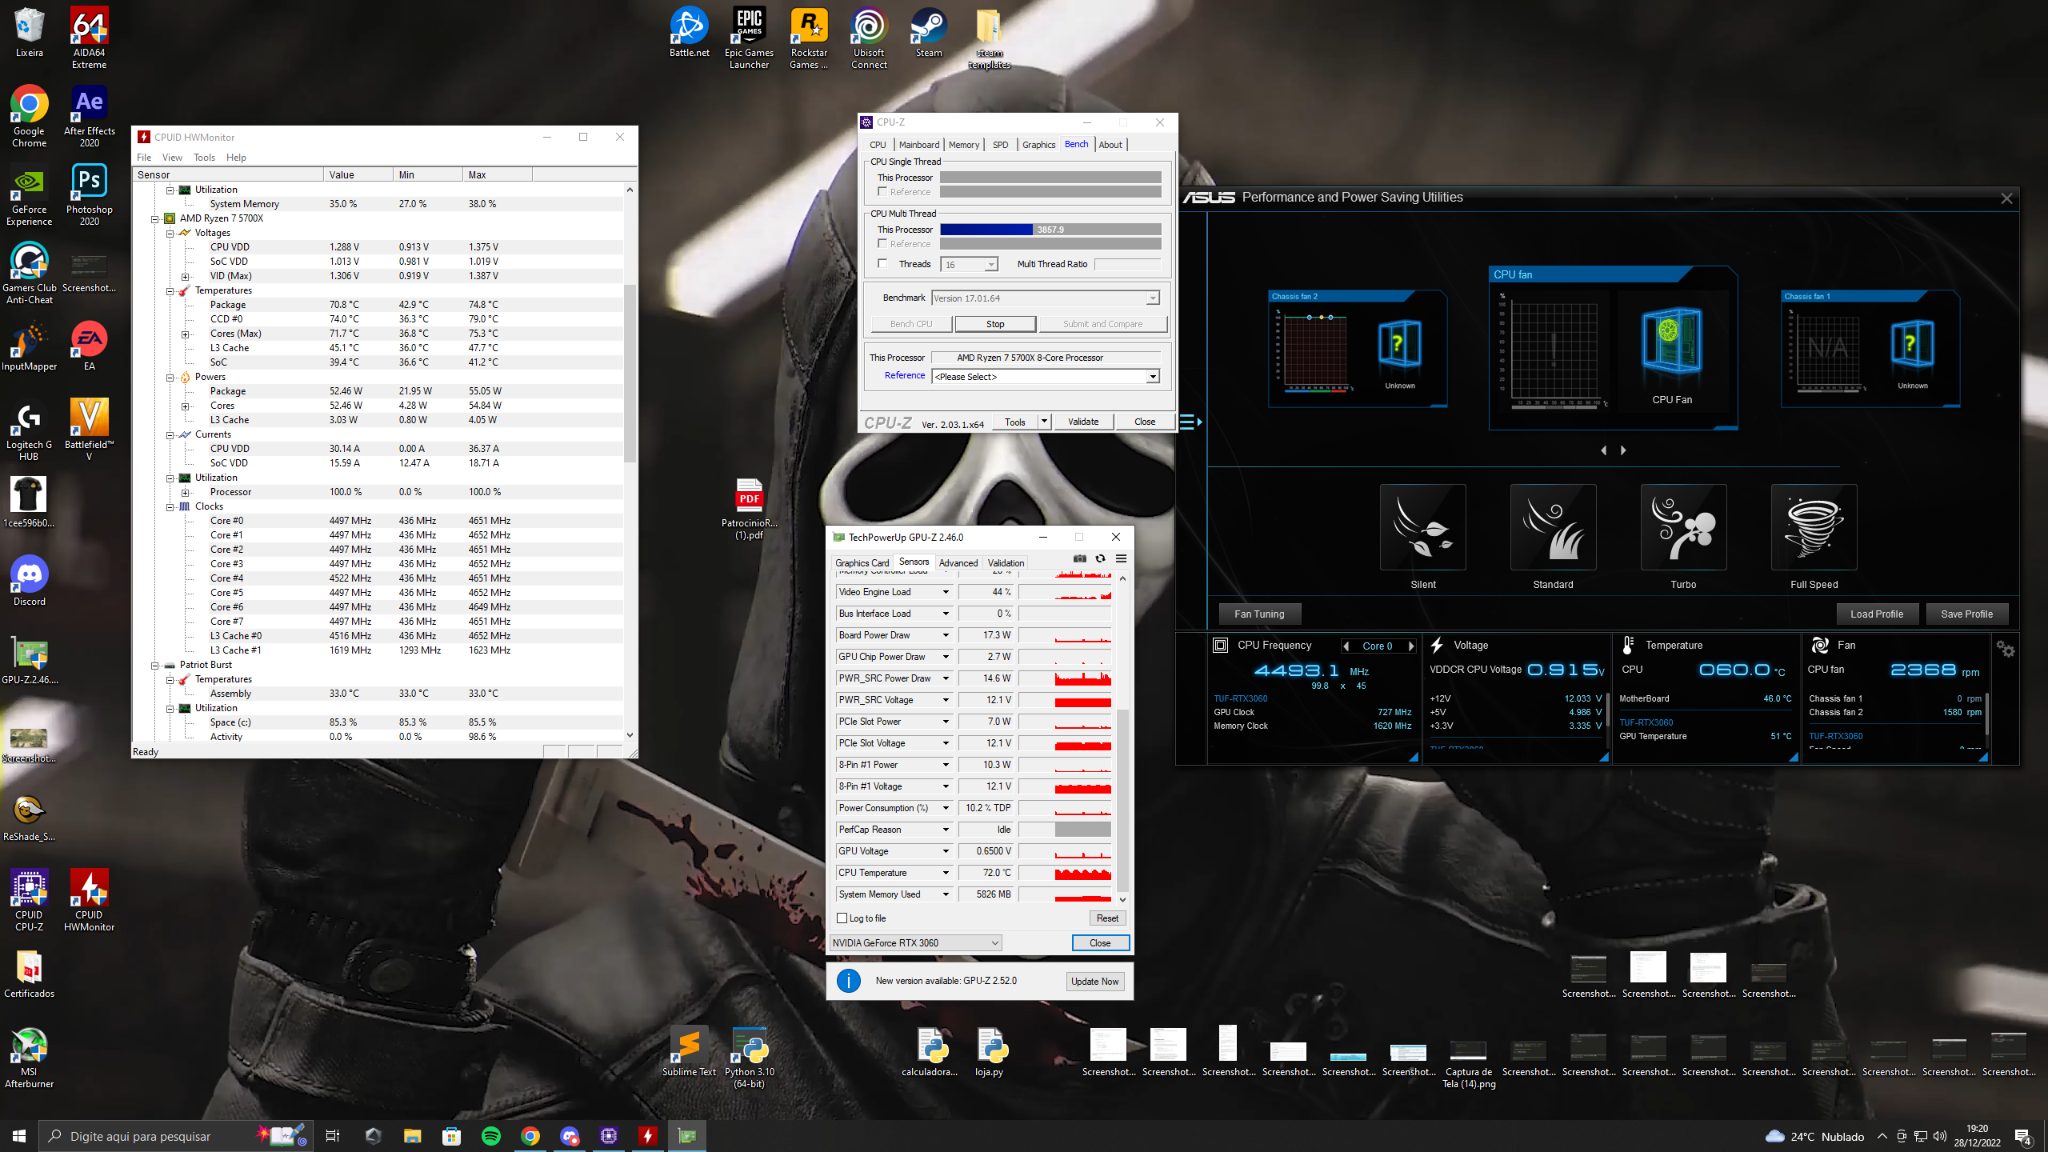Open the File menu in HWMonitor

click(x=144, y=157)
